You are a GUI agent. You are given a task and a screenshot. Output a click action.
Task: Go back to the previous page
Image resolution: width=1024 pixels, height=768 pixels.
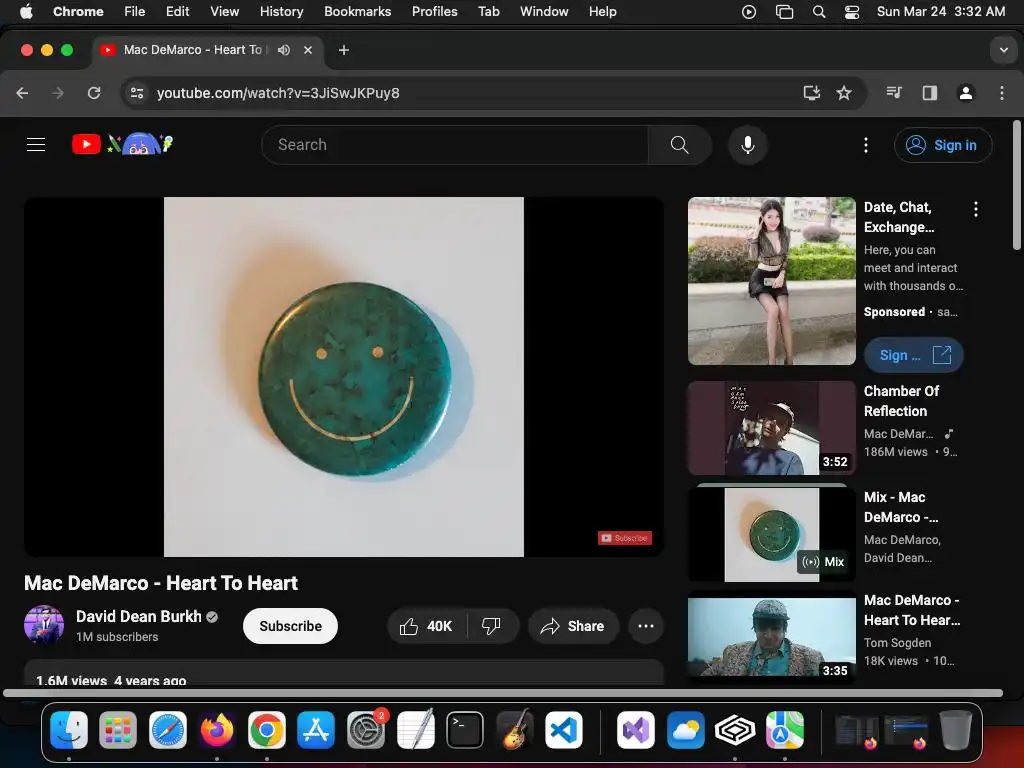coord(22,93)
